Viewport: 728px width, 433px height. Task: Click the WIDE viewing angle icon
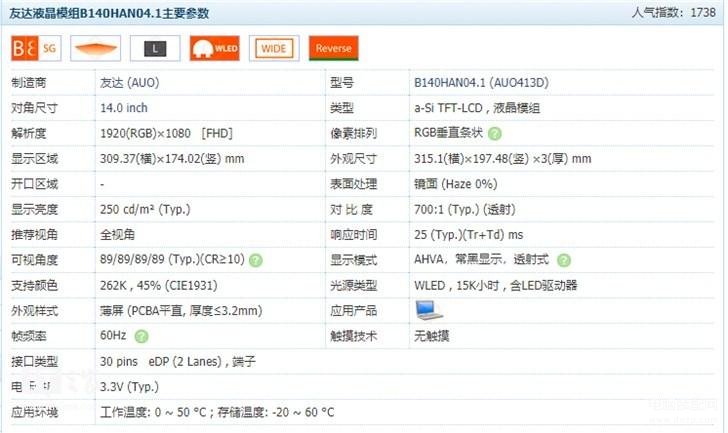tap(274, 48)
